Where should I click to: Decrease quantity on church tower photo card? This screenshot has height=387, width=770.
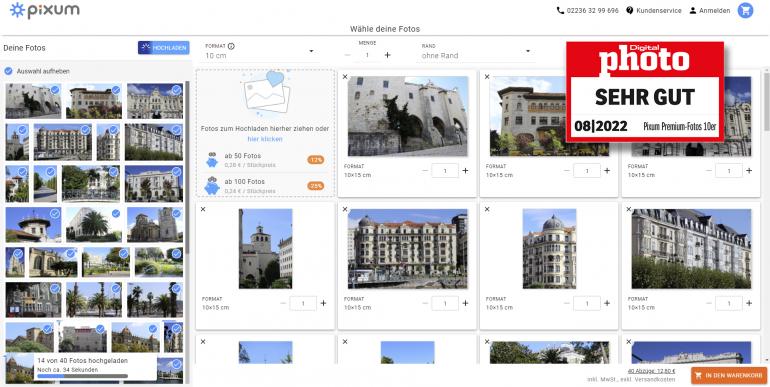click(283, 304)
